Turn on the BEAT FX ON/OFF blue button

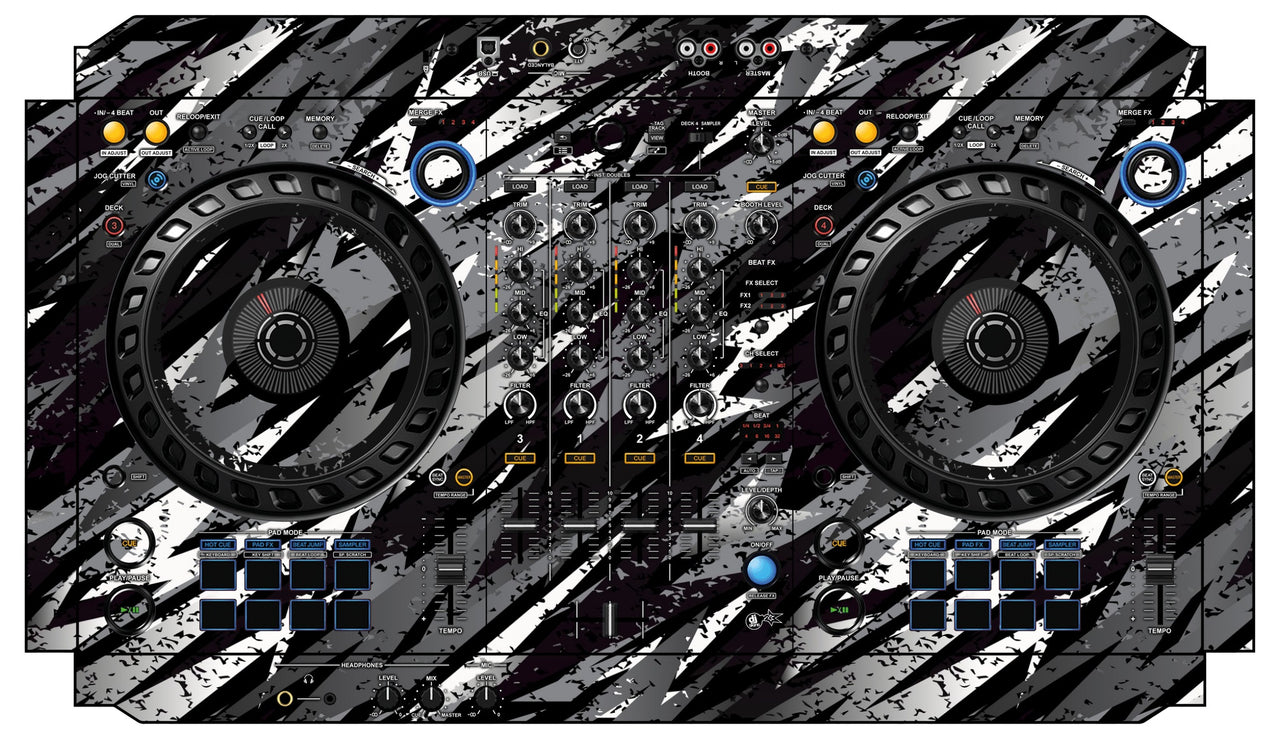(763, 570)
